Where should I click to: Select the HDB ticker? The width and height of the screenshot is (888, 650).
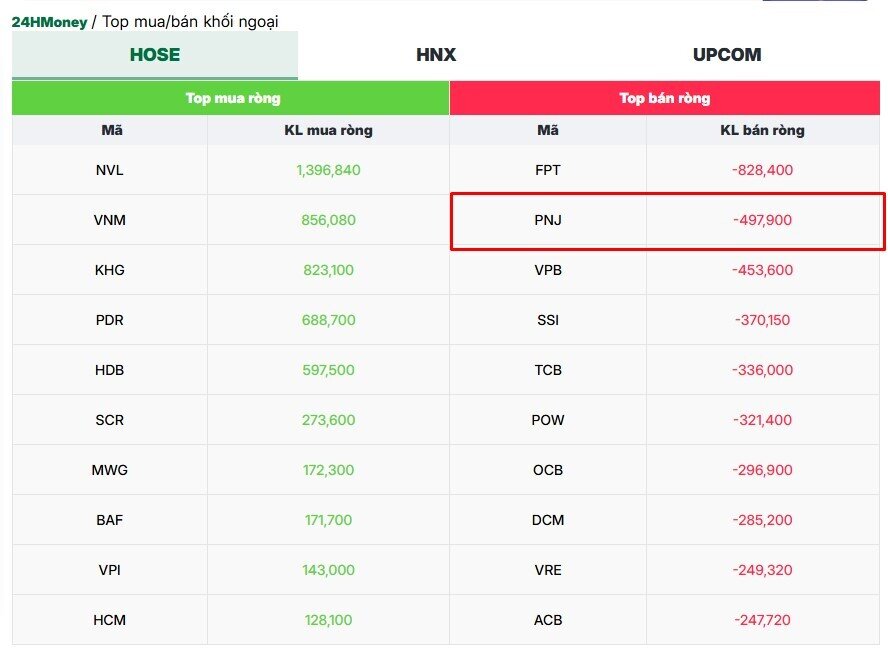(x=109, y=370)
